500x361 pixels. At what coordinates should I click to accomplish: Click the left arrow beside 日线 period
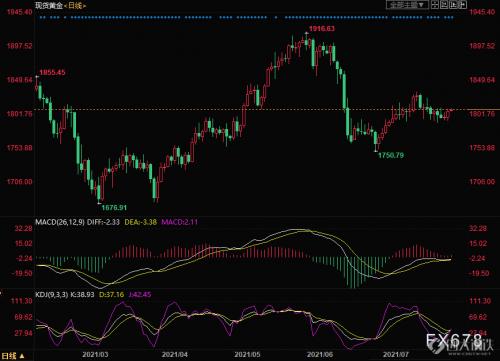click(x=65, y=6)
